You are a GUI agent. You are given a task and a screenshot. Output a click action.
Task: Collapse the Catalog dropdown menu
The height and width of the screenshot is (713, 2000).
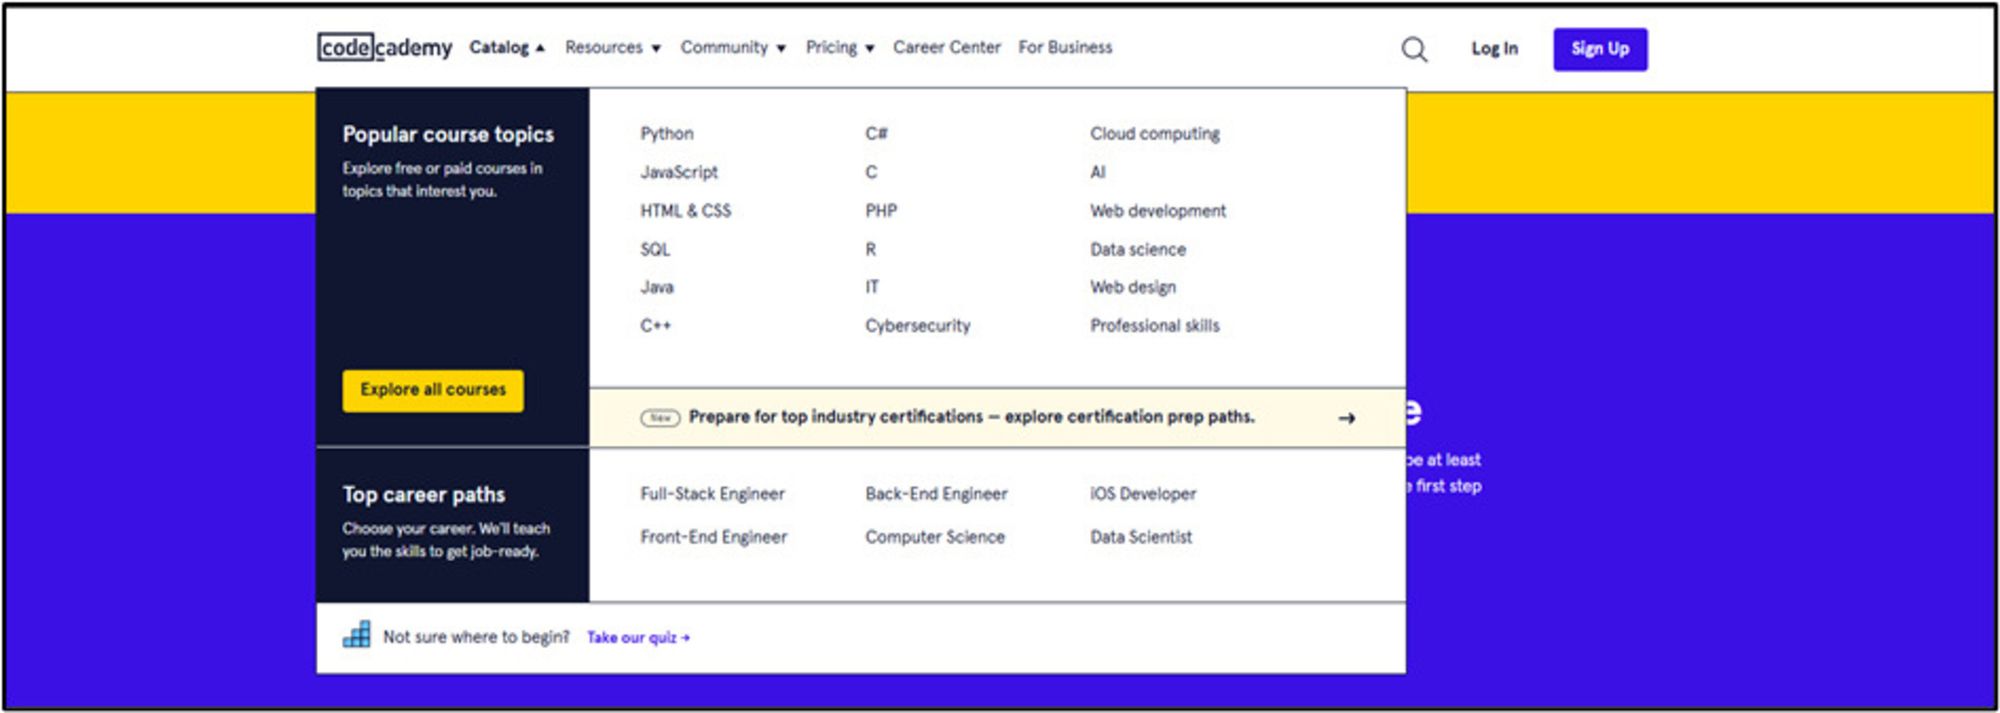coord(507,47)
